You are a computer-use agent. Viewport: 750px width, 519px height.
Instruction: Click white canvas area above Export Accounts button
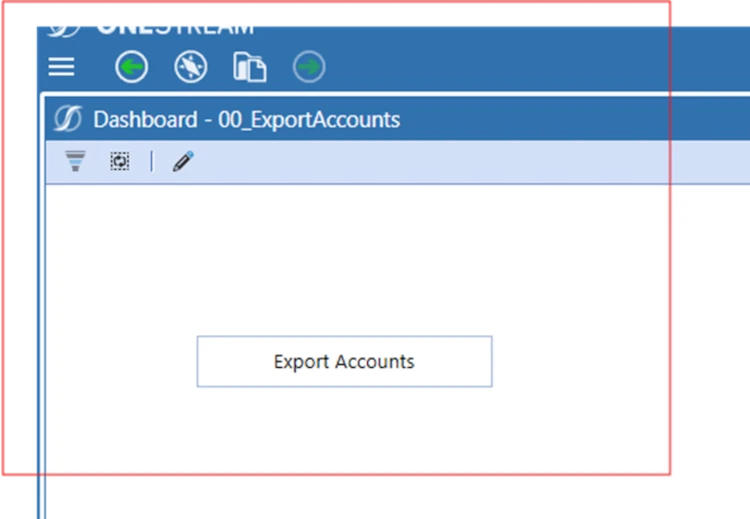point(344,260)
